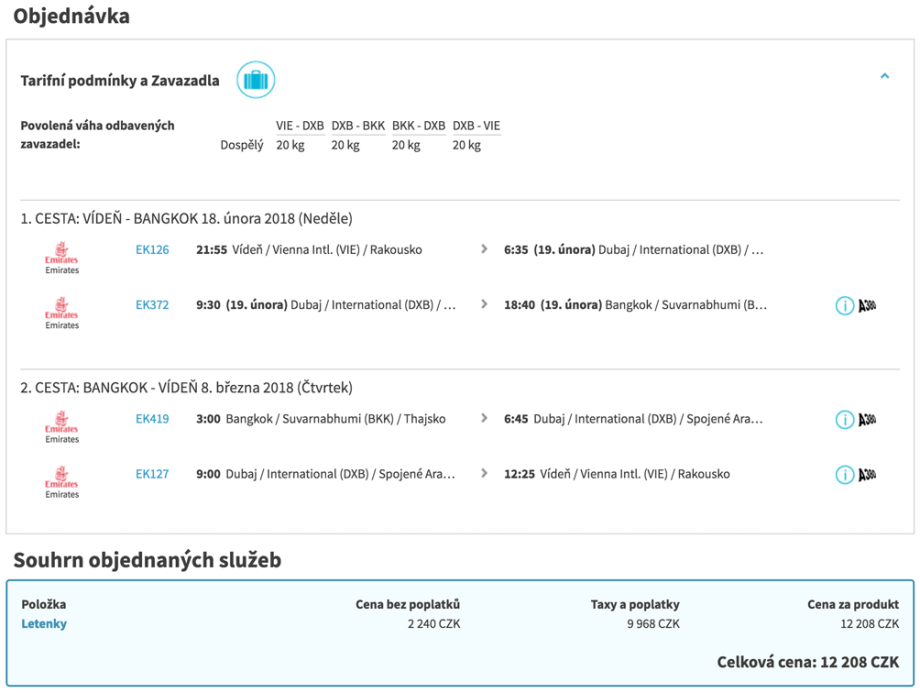Open info icon for flight EK372
Image resolution: width=920 pixels, height=693 pixels.
[x=845, y=305]
